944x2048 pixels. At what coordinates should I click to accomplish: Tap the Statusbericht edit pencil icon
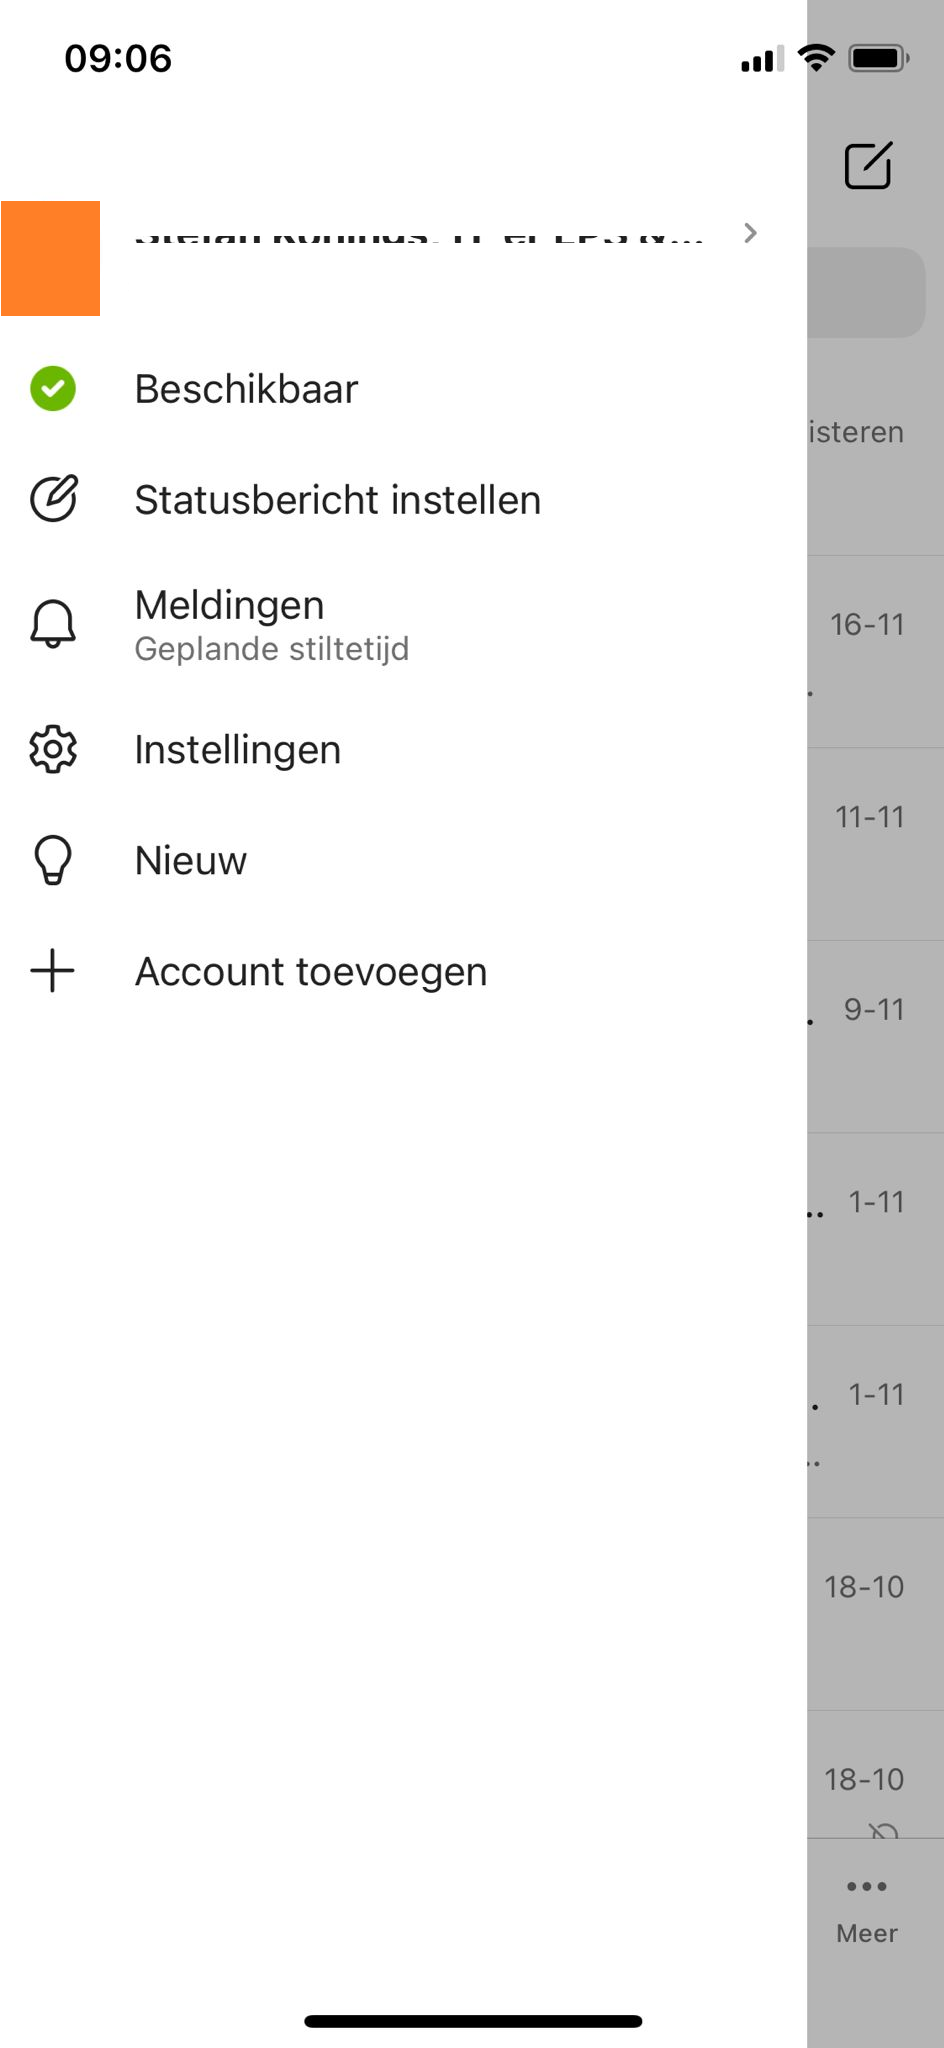(x=53, y=499)
